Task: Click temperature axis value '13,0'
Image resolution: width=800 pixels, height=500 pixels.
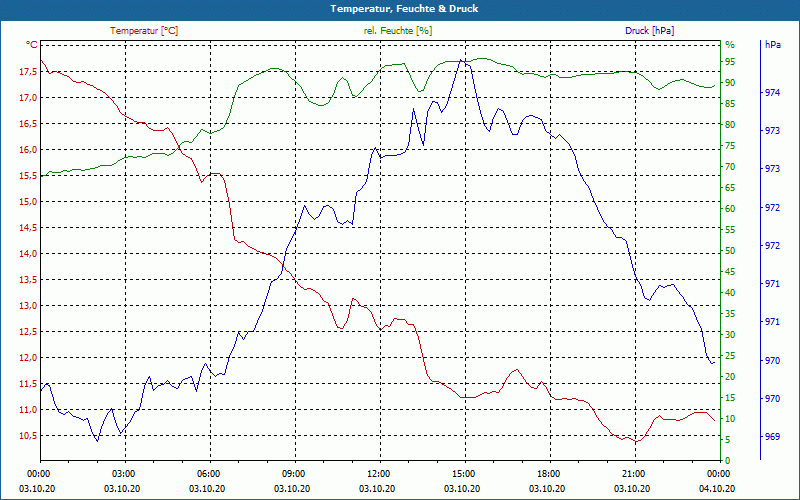Action: tap(28, 306)
